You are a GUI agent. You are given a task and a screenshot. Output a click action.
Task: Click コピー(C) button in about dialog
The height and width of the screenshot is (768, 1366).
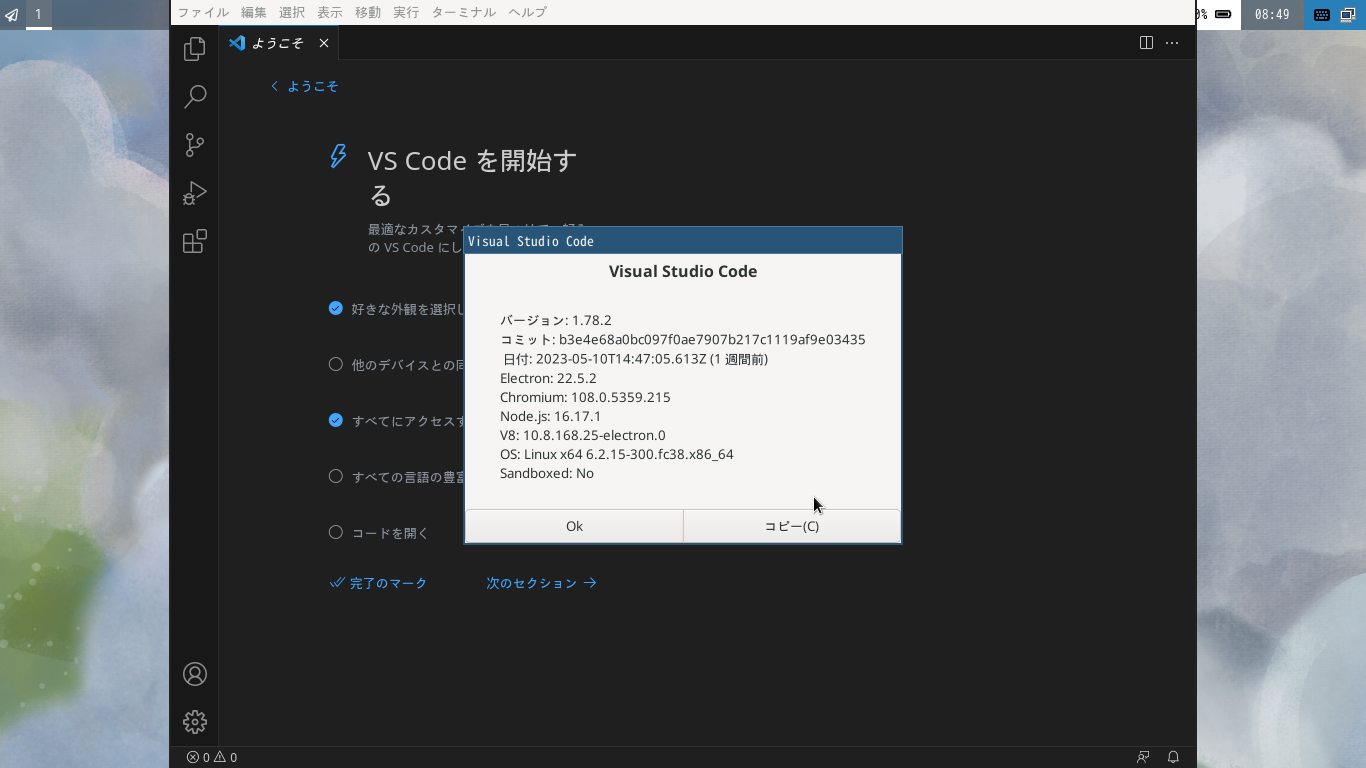[x=792, y=526]
